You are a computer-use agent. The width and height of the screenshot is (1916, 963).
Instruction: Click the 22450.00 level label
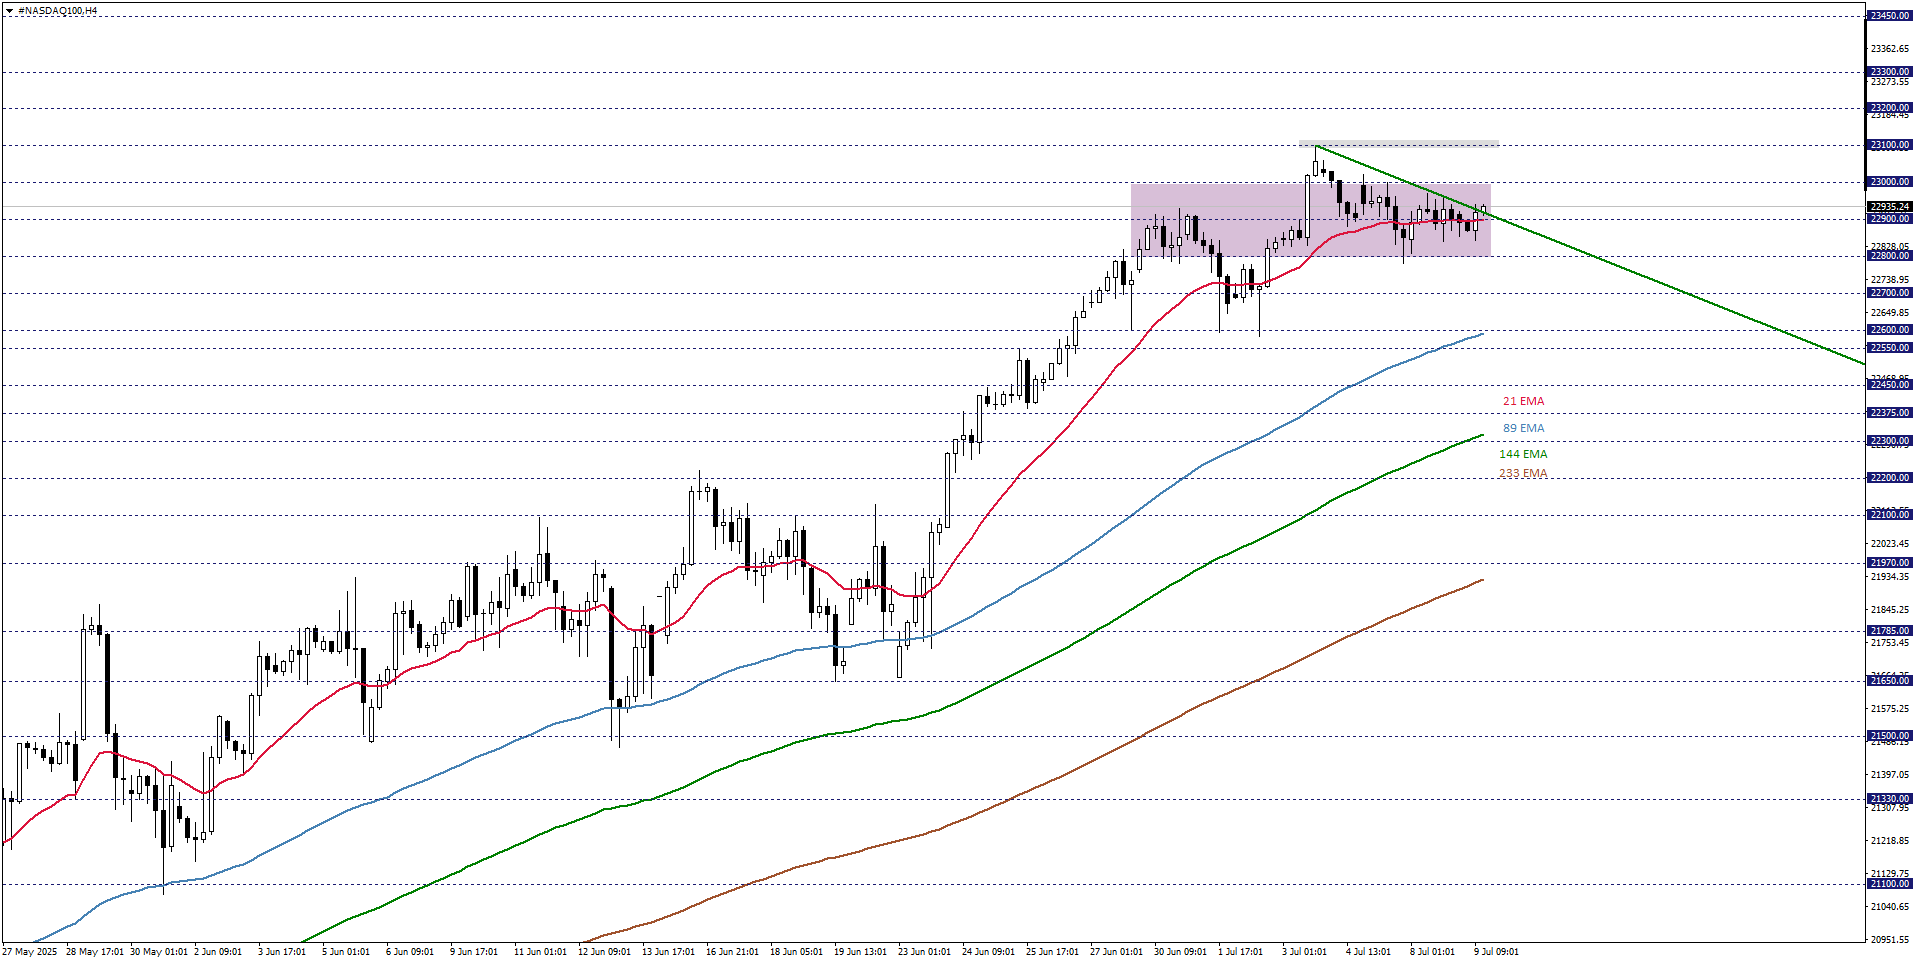(x=1890, y=385)
